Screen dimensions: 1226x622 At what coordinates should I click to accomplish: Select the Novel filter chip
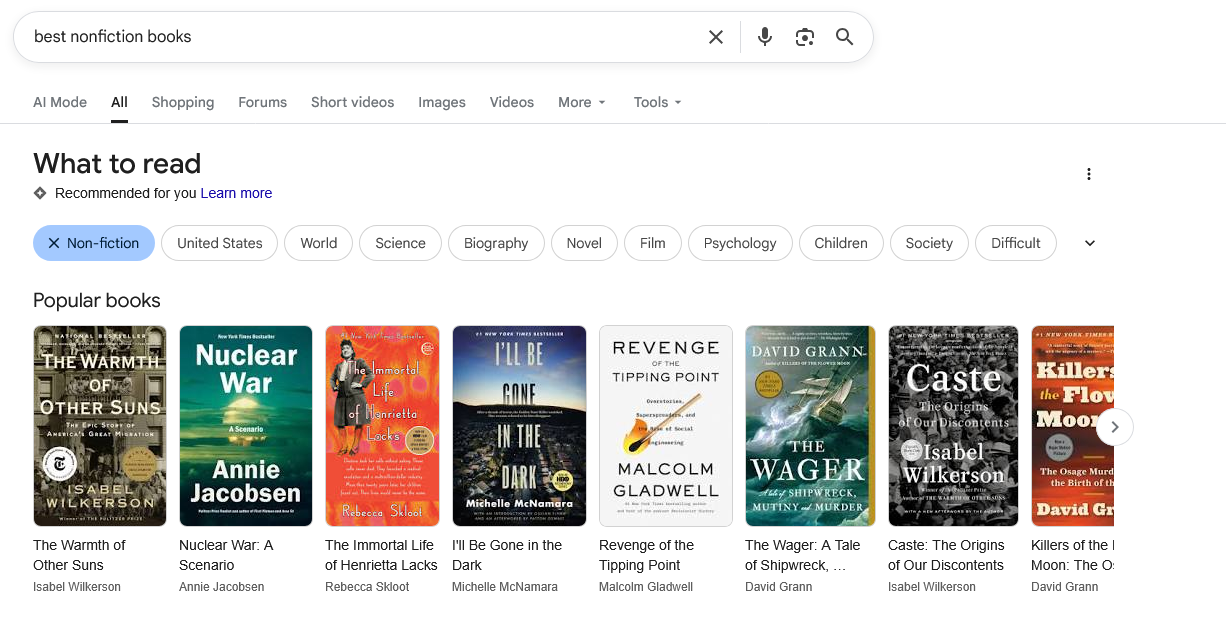(x=584, y=243)
